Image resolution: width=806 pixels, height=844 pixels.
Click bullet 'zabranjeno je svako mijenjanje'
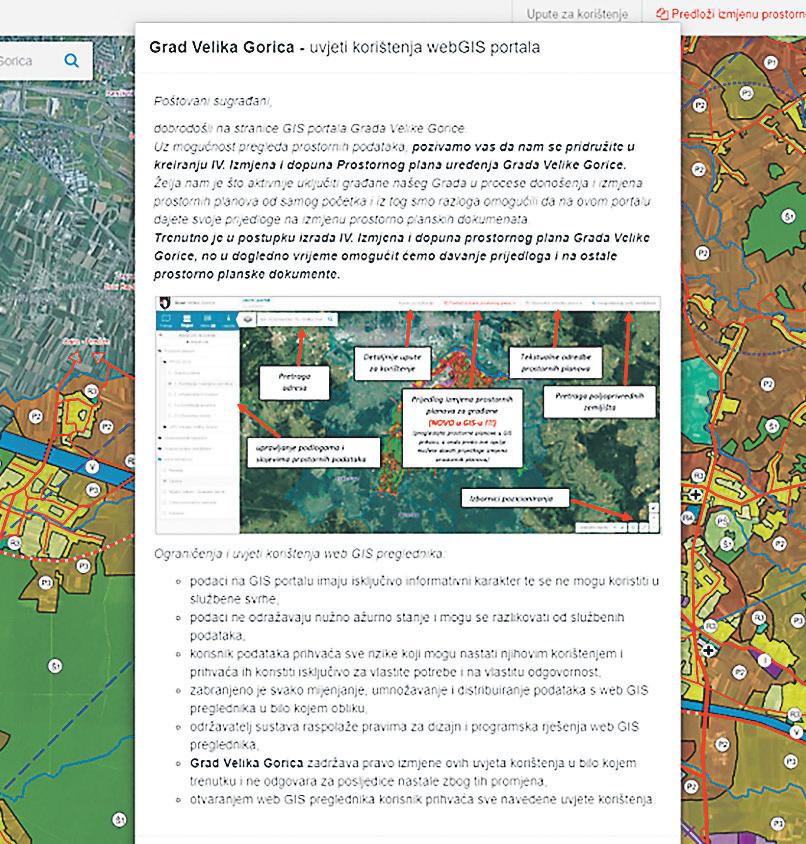pos(419,699)
